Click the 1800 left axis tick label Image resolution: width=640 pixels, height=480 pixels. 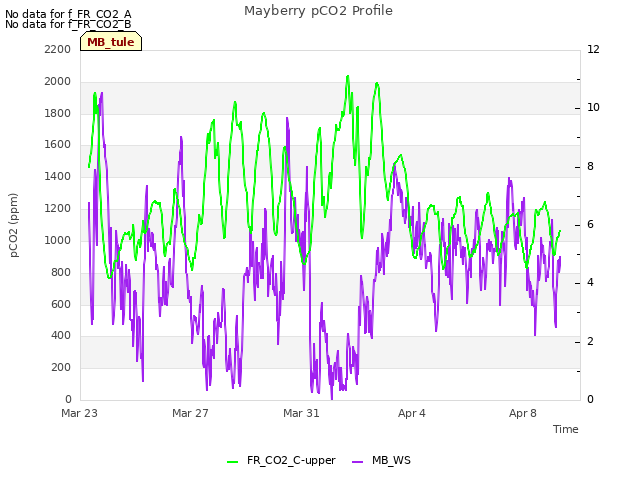tap(58, 113)
